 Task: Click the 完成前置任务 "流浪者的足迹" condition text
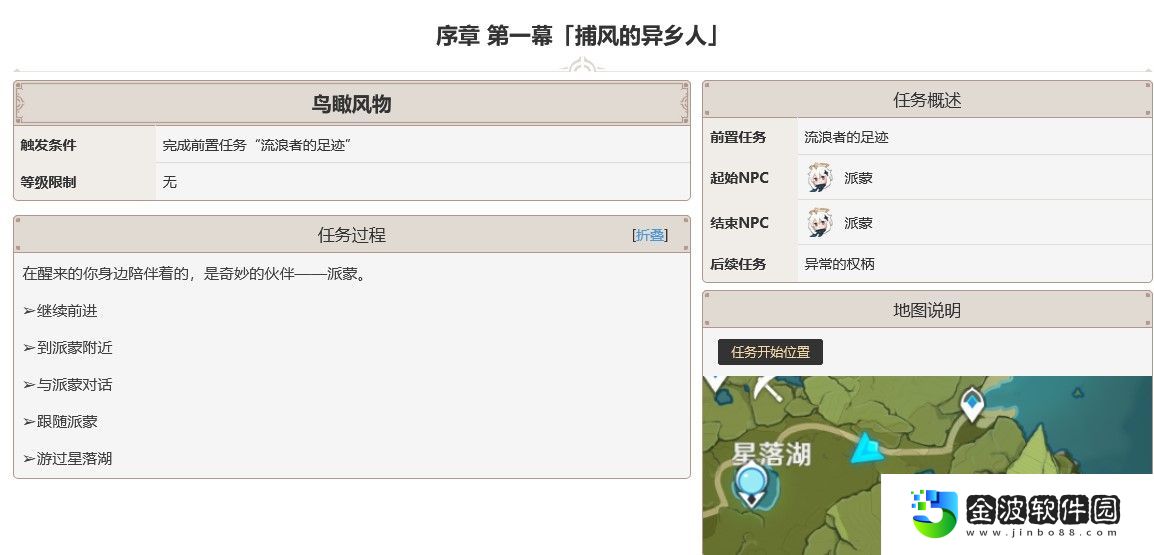click(256, 145)
